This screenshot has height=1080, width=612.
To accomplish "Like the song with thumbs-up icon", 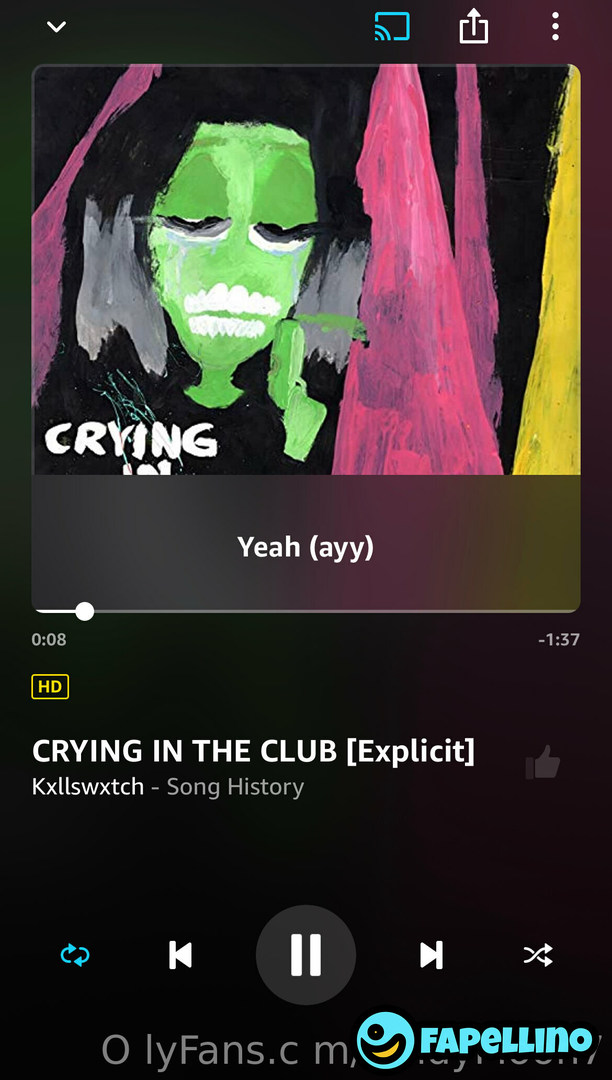I will [x=542, y=762].
